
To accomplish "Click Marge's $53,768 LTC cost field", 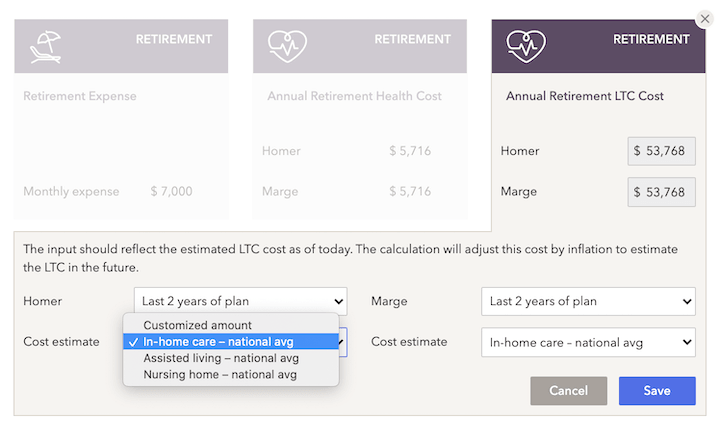I will (662, 192).
